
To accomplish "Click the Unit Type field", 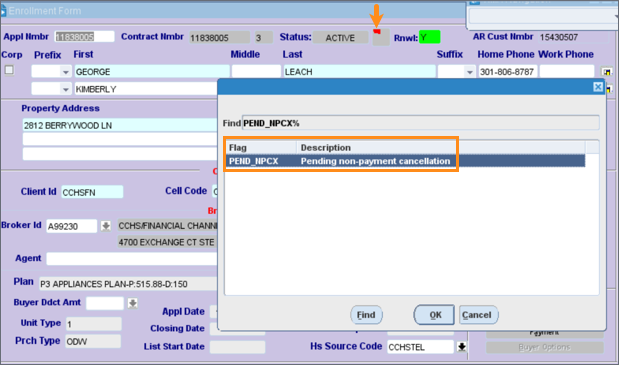I will click(x=94, y=324).
